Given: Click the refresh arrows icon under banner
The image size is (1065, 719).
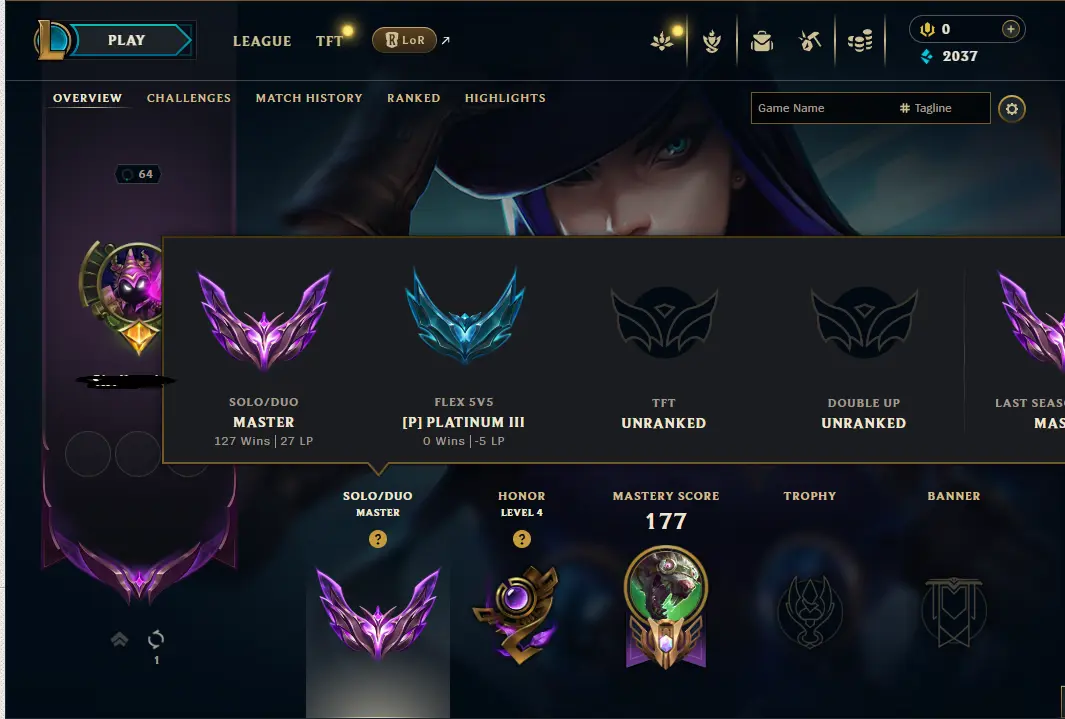Looking at the screenshot, I should (156, 639).
